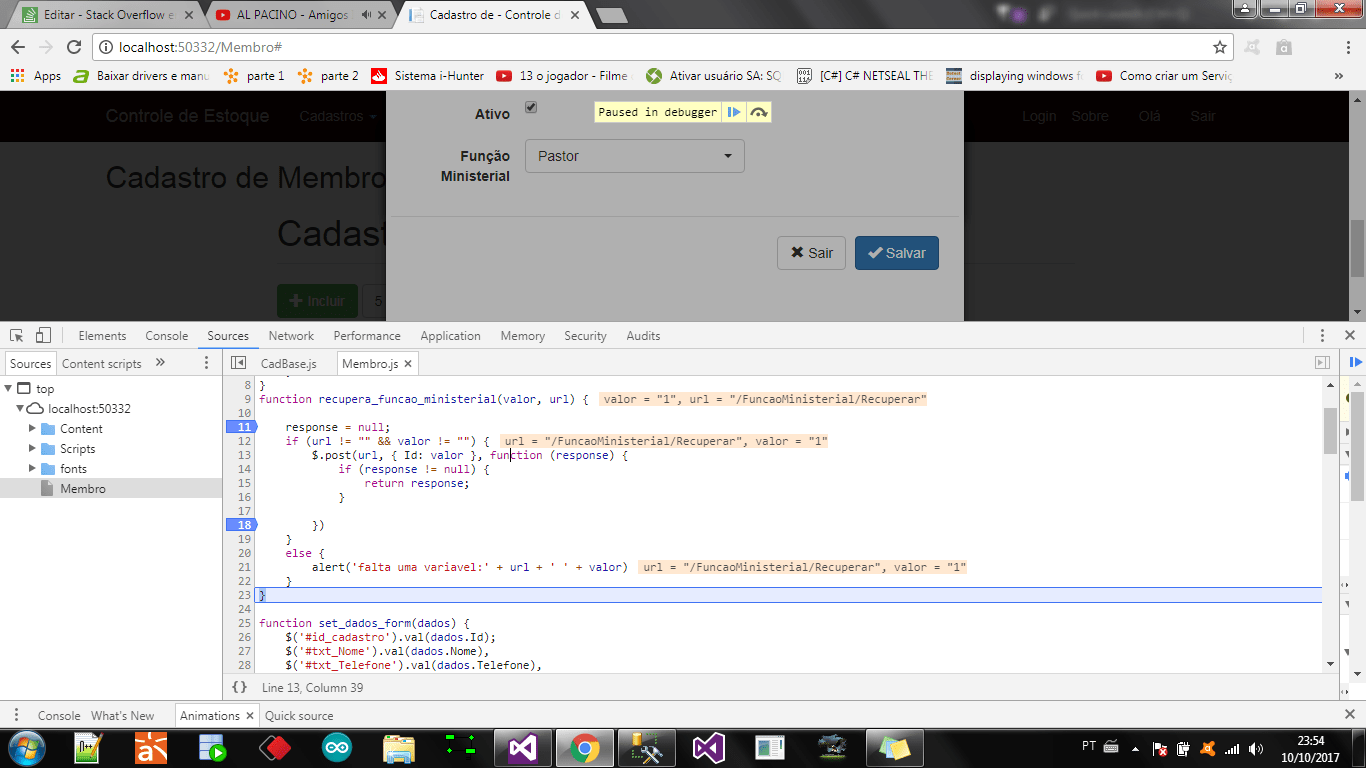Mute the AL PACINO tab audio
Screen dimensions: 1366x768
click(x=367, y=15)
